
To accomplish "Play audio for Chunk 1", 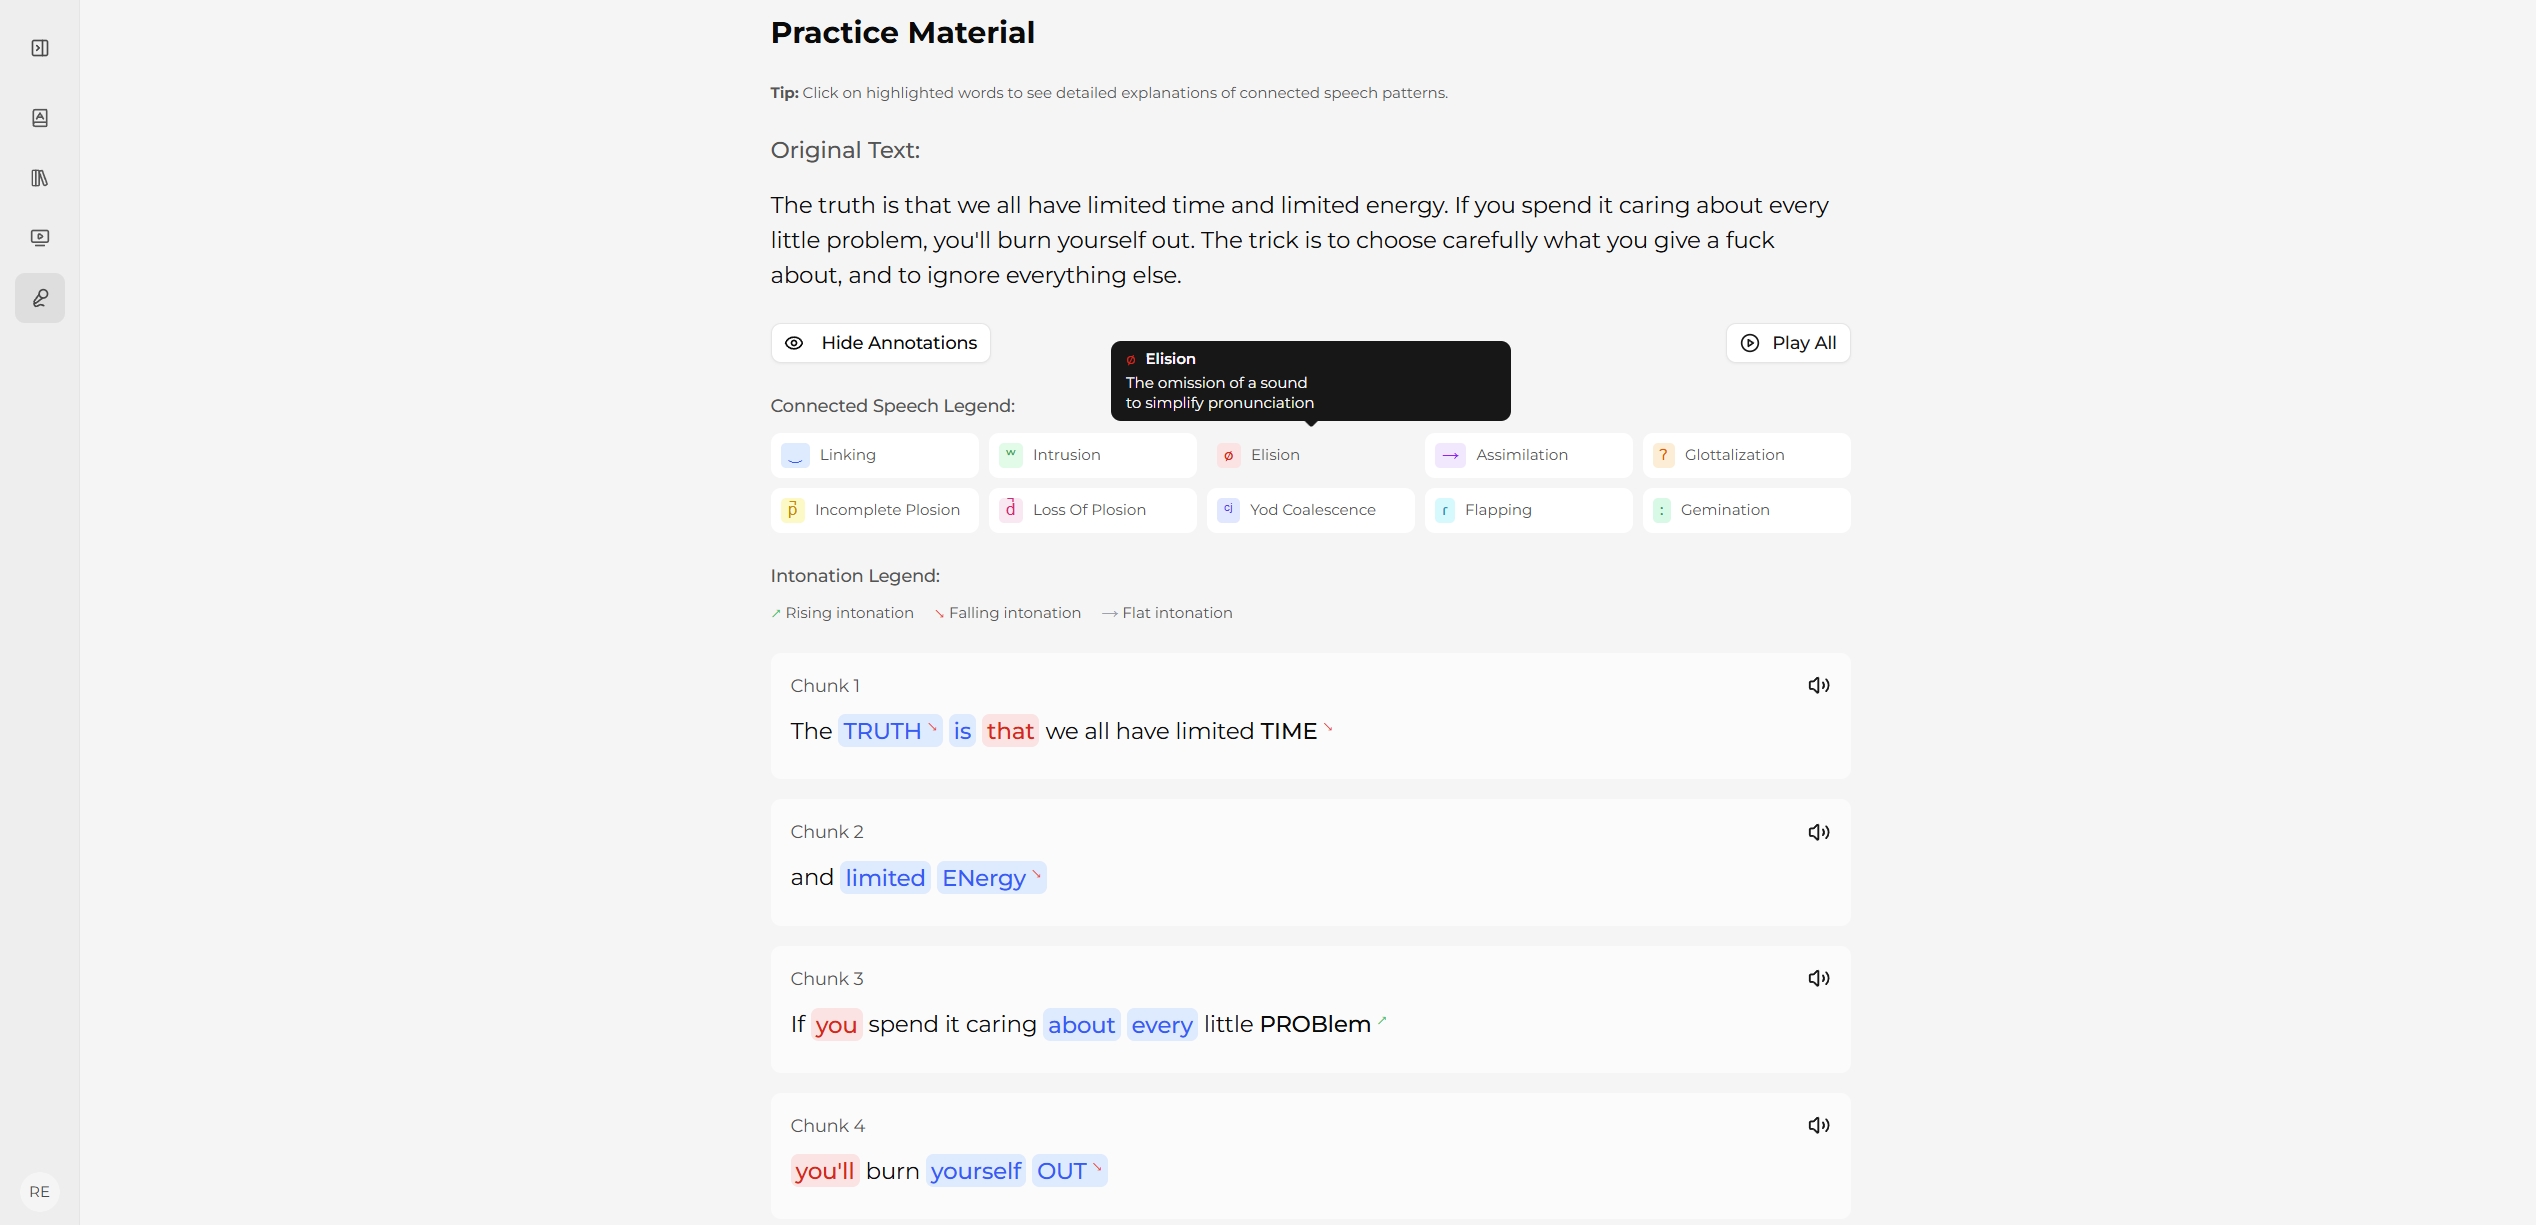I will click(x=1818, y=686).
